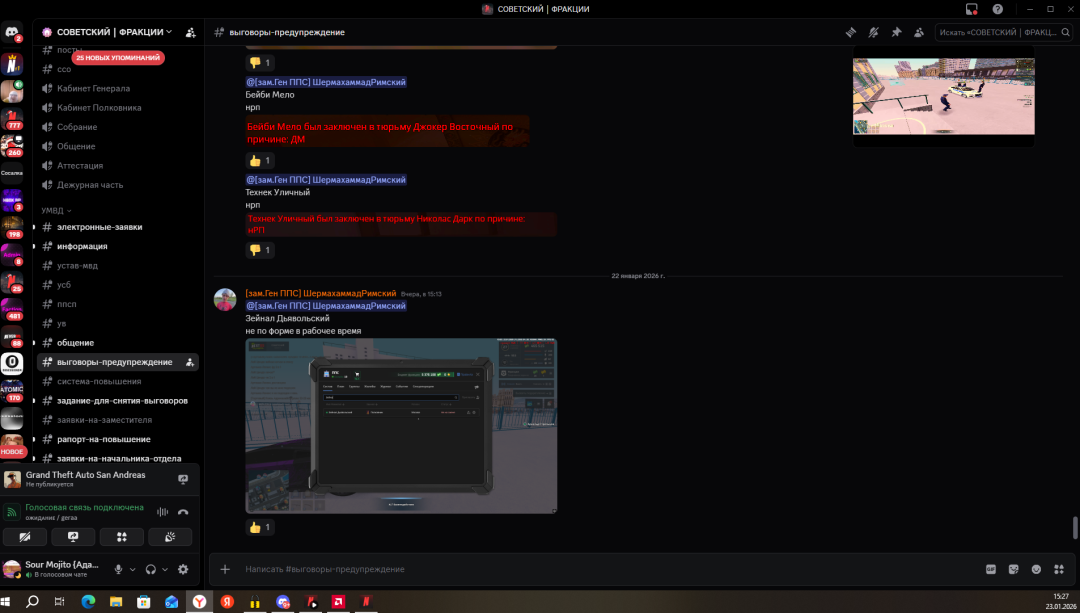Click the plus attachment button in message bar
This screenshot has width=1080, height=613.
[x=225, y=569]
